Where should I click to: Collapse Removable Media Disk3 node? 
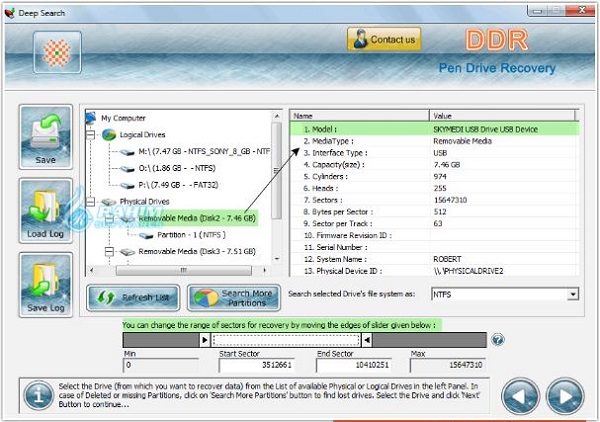[109, 251]
